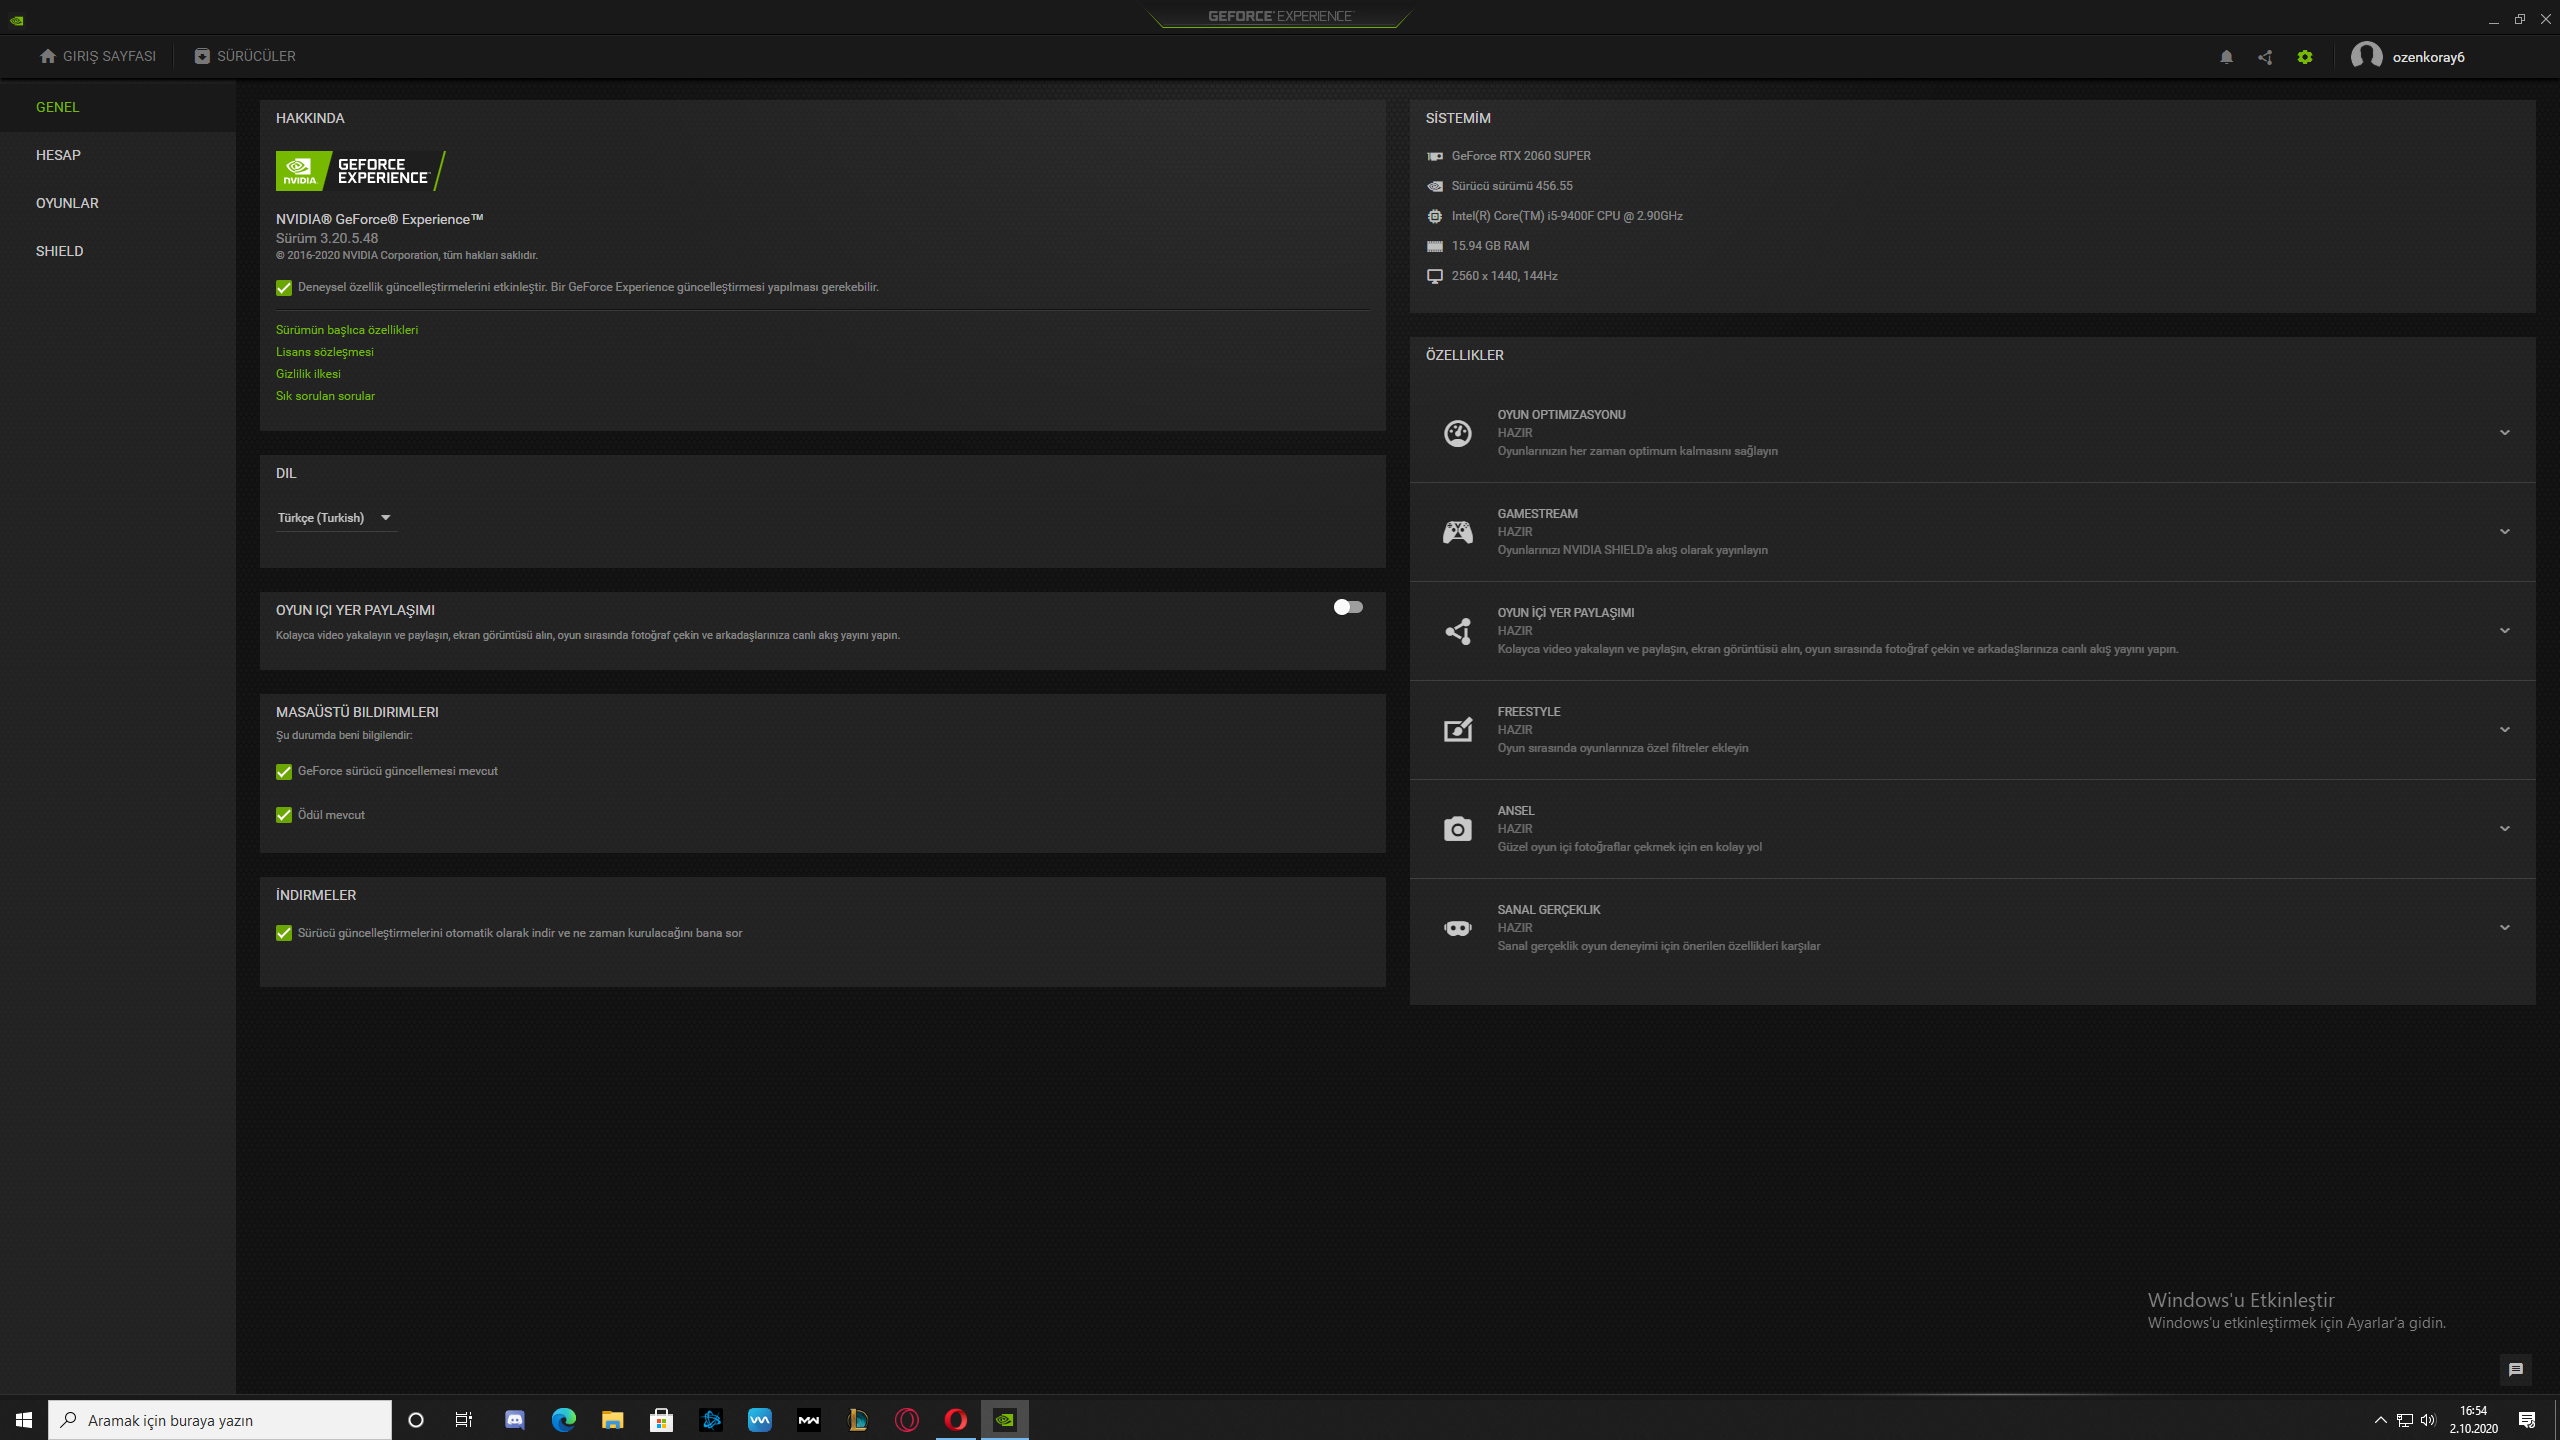Uncheck experimental features (Deneysel özellik) checkbox
Image resolution: width=2560 pixels, height=1440 pixels.
tap(284, 288)
